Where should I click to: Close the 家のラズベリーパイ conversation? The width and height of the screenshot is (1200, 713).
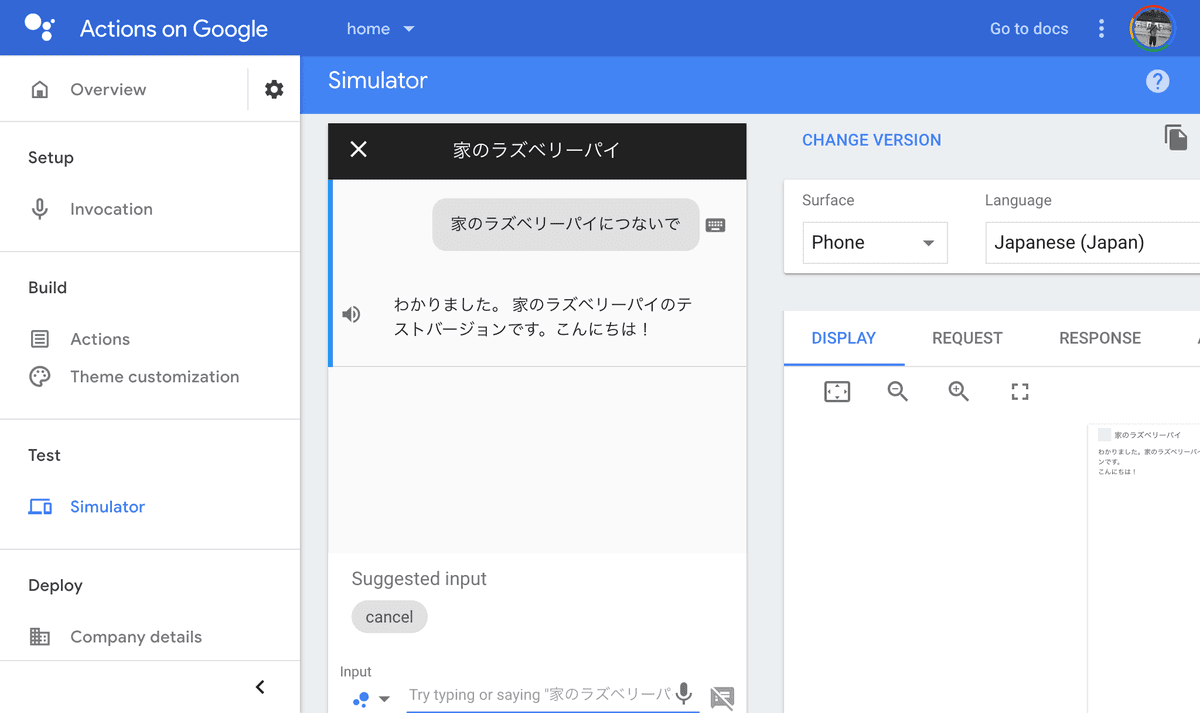[x=359, y=150]
